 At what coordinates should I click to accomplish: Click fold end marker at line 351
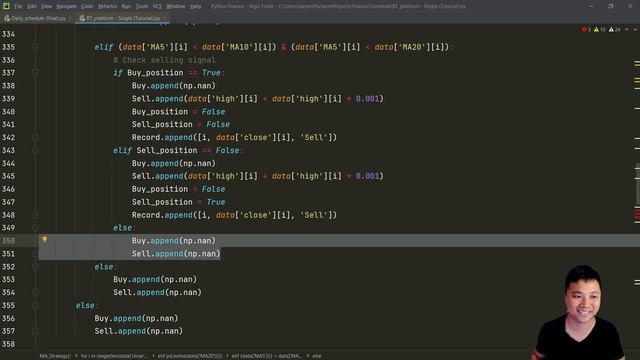(36, 254)
